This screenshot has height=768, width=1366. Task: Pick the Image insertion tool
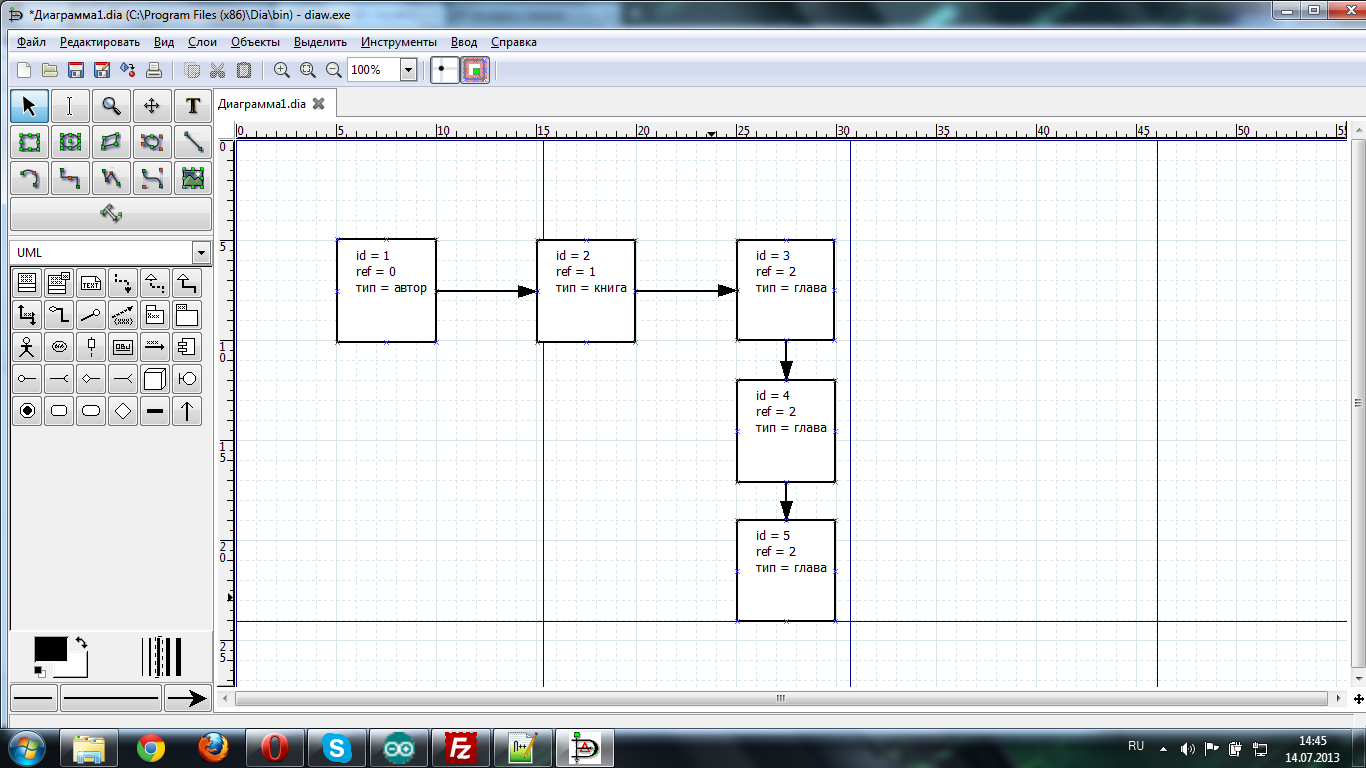(193, 178)
